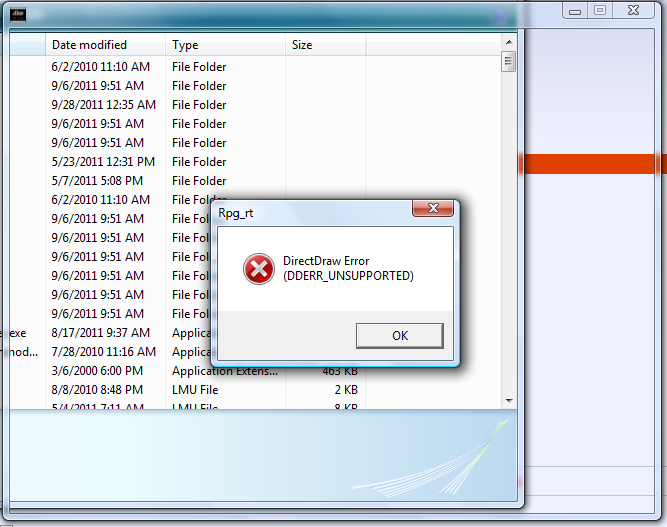Select the LMU File dated 8/8/2010
Image resolution: width=667 pixels, height=527 pixels.
(255, 390)
